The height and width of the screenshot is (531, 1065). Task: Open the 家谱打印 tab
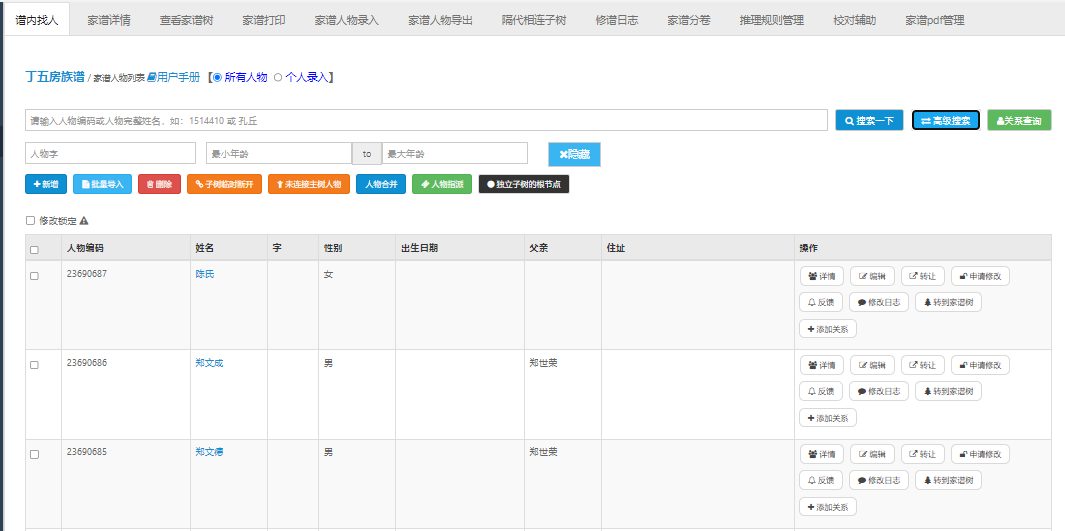coord(264,20)
